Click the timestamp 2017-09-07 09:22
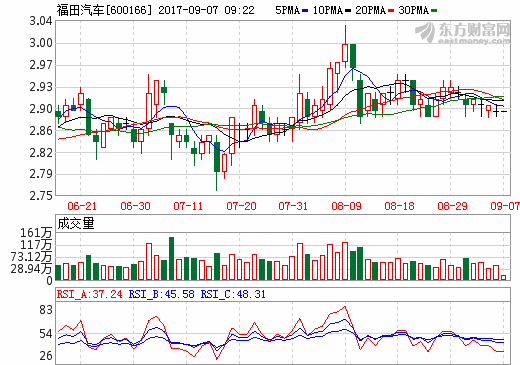 click(206, 10)
